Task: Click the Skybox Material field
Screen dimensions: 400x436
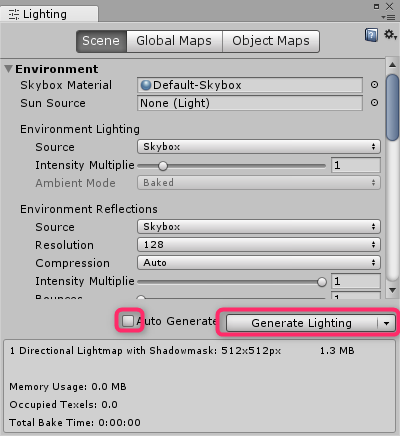Action: (250, 85)
